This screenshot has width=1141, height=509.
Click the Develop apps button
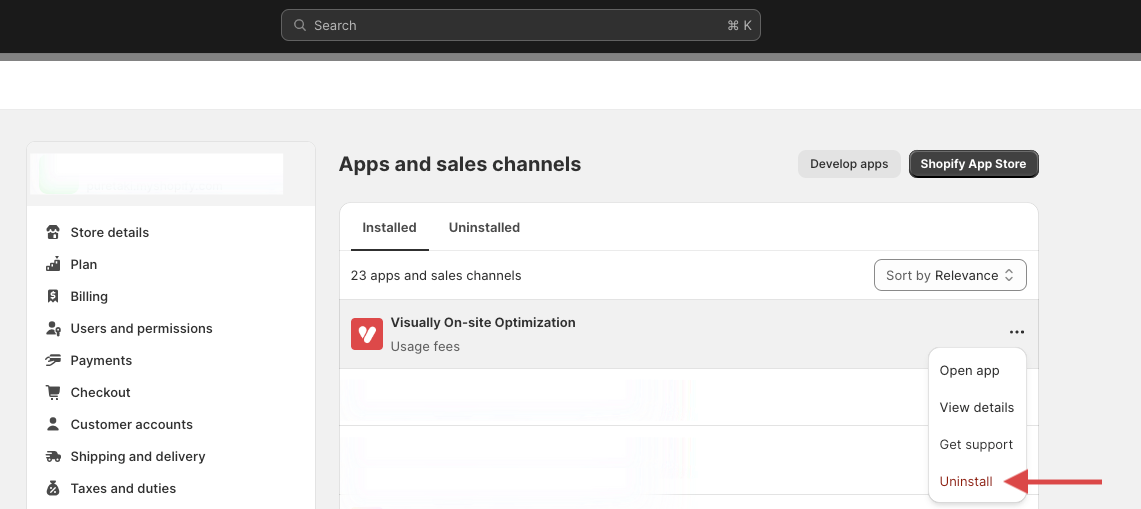[x=849, y=164]
